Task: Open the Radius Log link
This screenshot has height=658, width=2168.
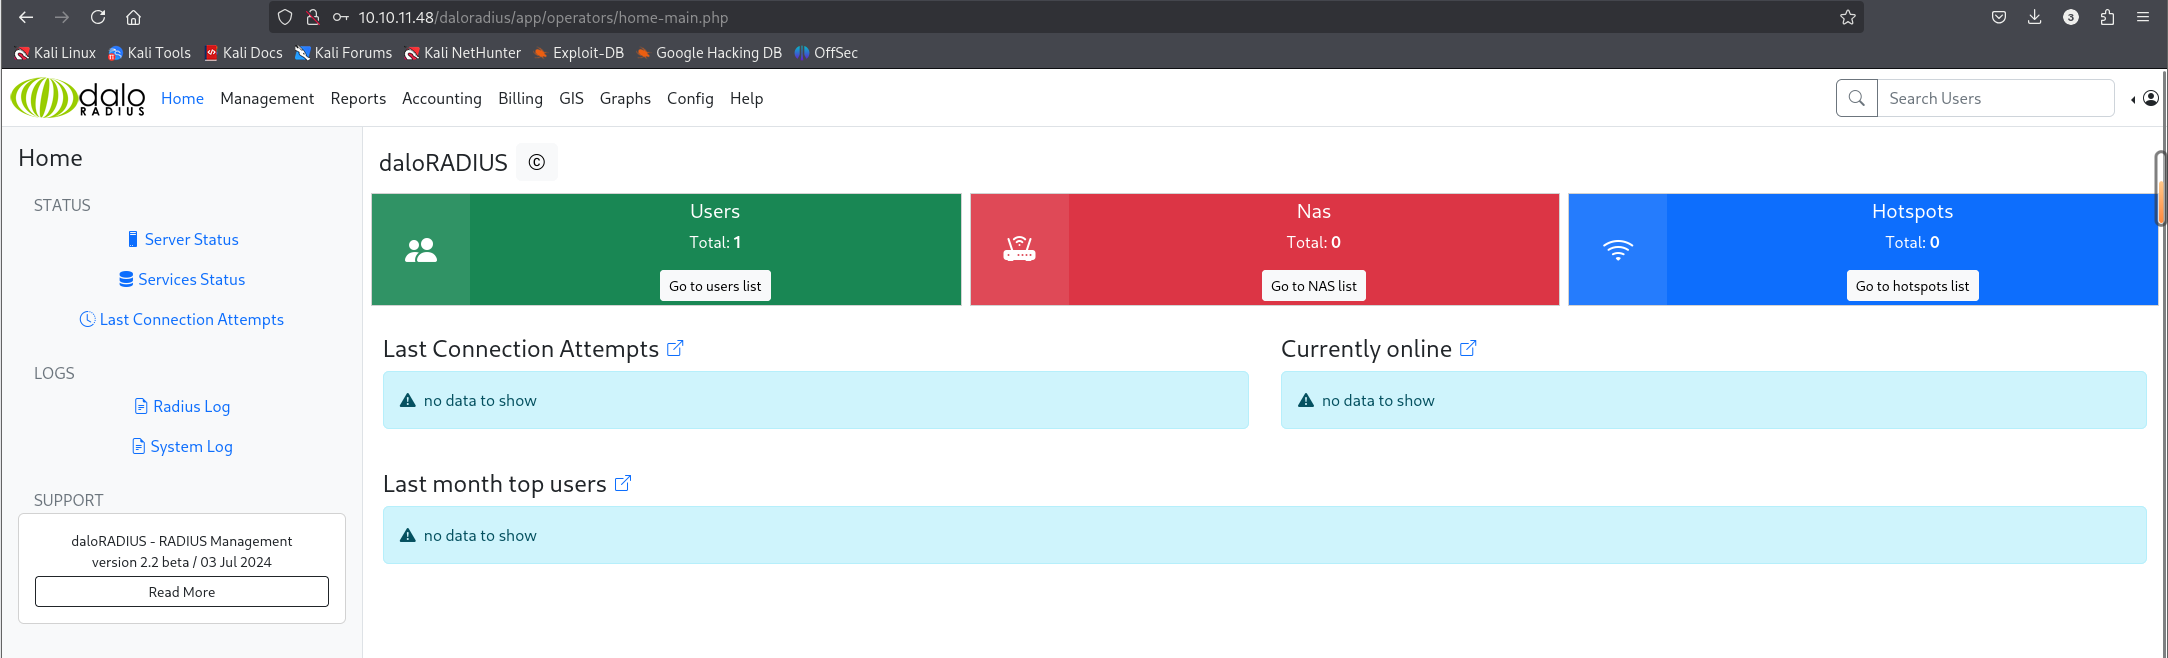Action: coord(191,406)
